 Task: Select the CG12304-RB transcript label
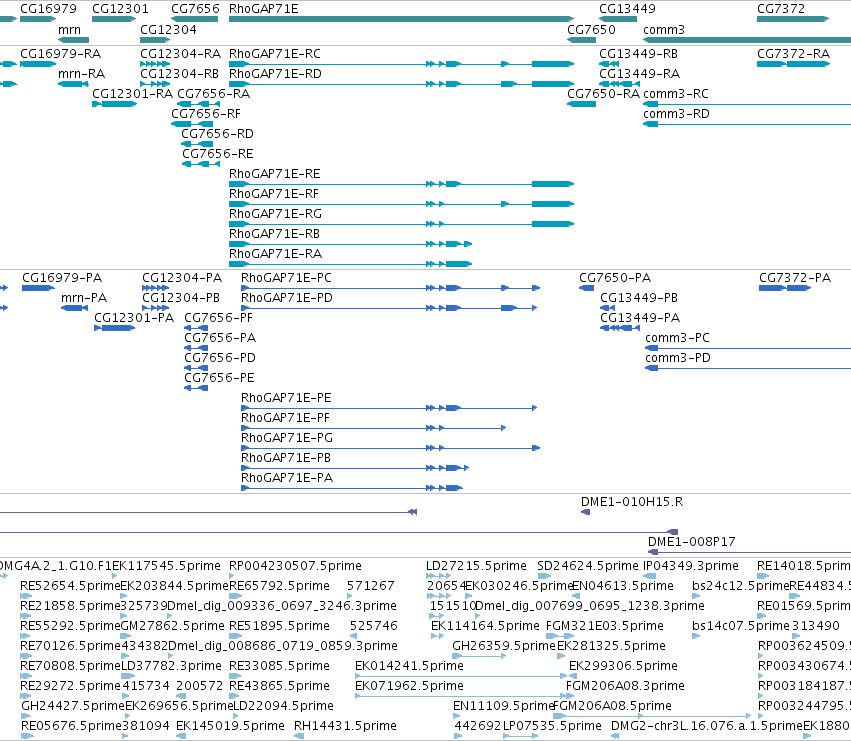pyautogui.click(x=180, y=74)
